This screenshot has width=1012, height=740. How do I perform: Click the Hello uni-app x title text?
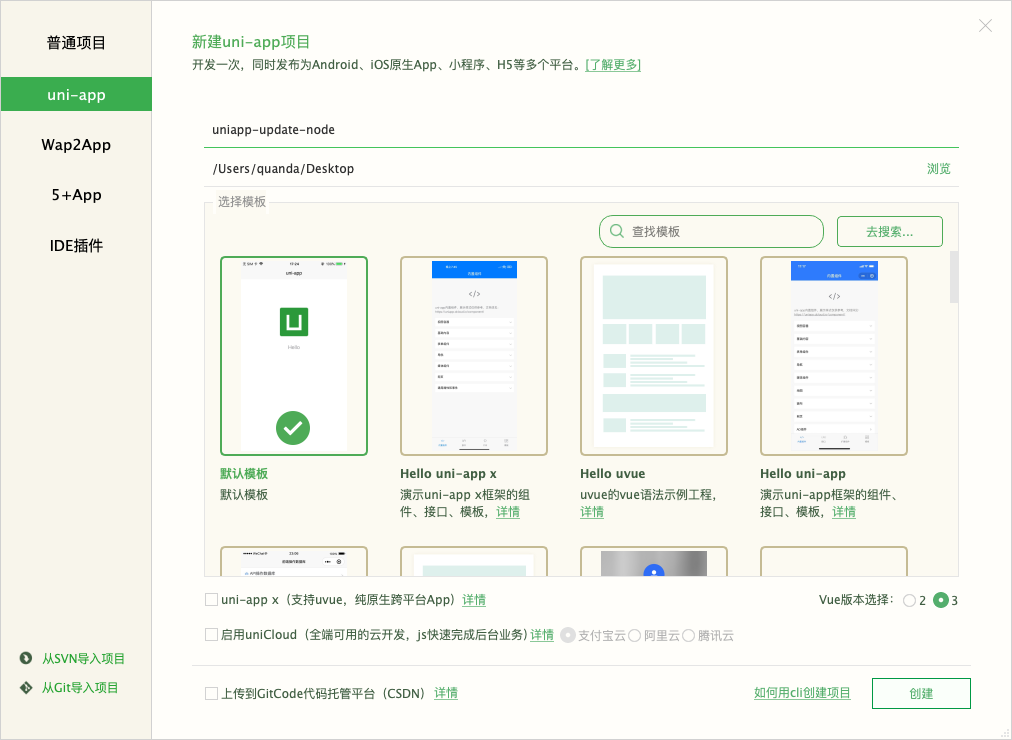tap(448, 474)
